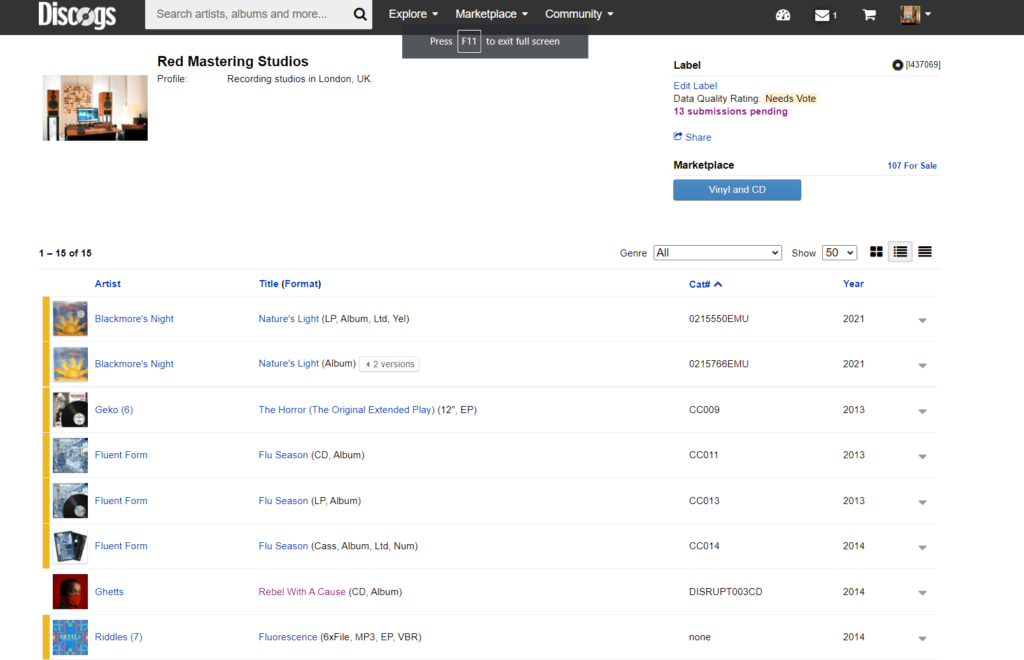Open Blackmore's Night artist for 0215550EMU
The image size is (1024, 660).
(x=134, y=319)
